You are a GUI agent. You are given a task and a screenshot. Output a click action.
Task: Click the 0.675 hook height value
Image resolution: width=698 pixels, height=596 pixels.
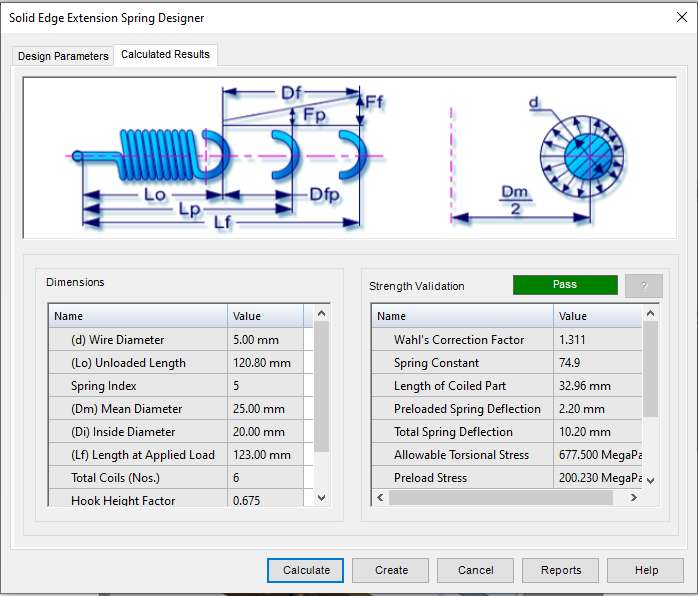pyautogui.click(x=246, y=501)
